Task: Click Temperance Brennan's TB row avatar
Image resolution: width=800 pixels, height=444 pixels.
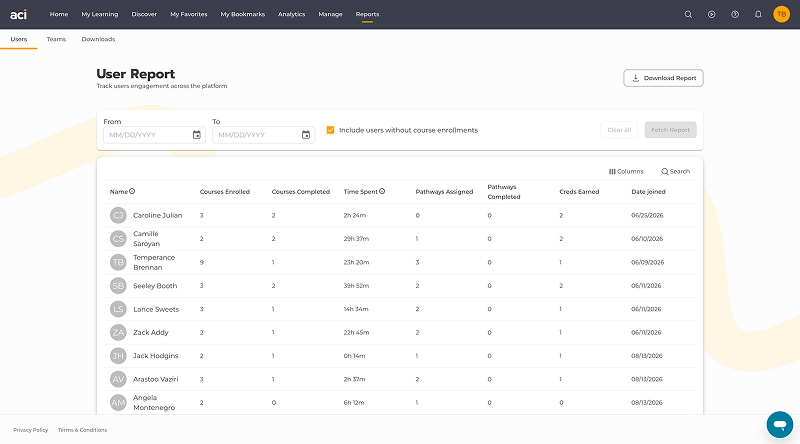Action: click(x=118, y=262)
